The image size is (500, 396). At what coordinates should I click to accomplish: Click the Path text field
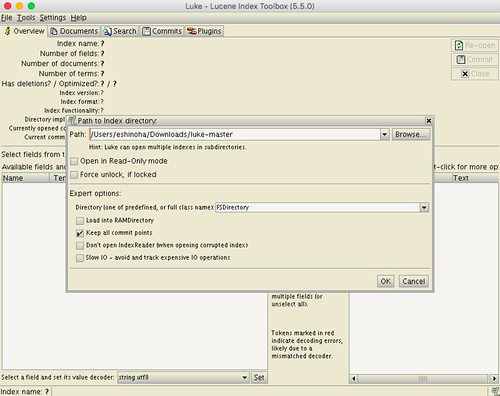(235, 134)
